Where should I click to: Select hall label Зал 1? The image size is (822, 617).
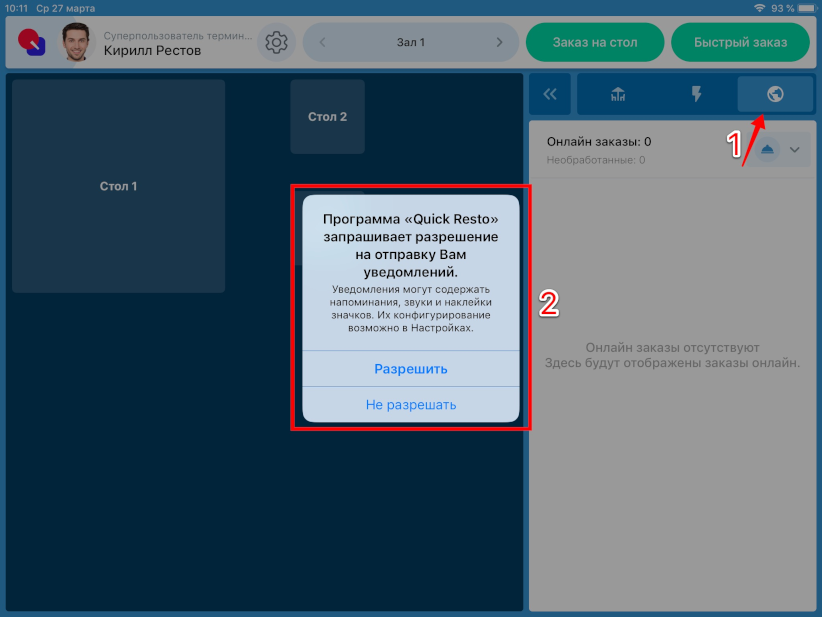point(410,42)
